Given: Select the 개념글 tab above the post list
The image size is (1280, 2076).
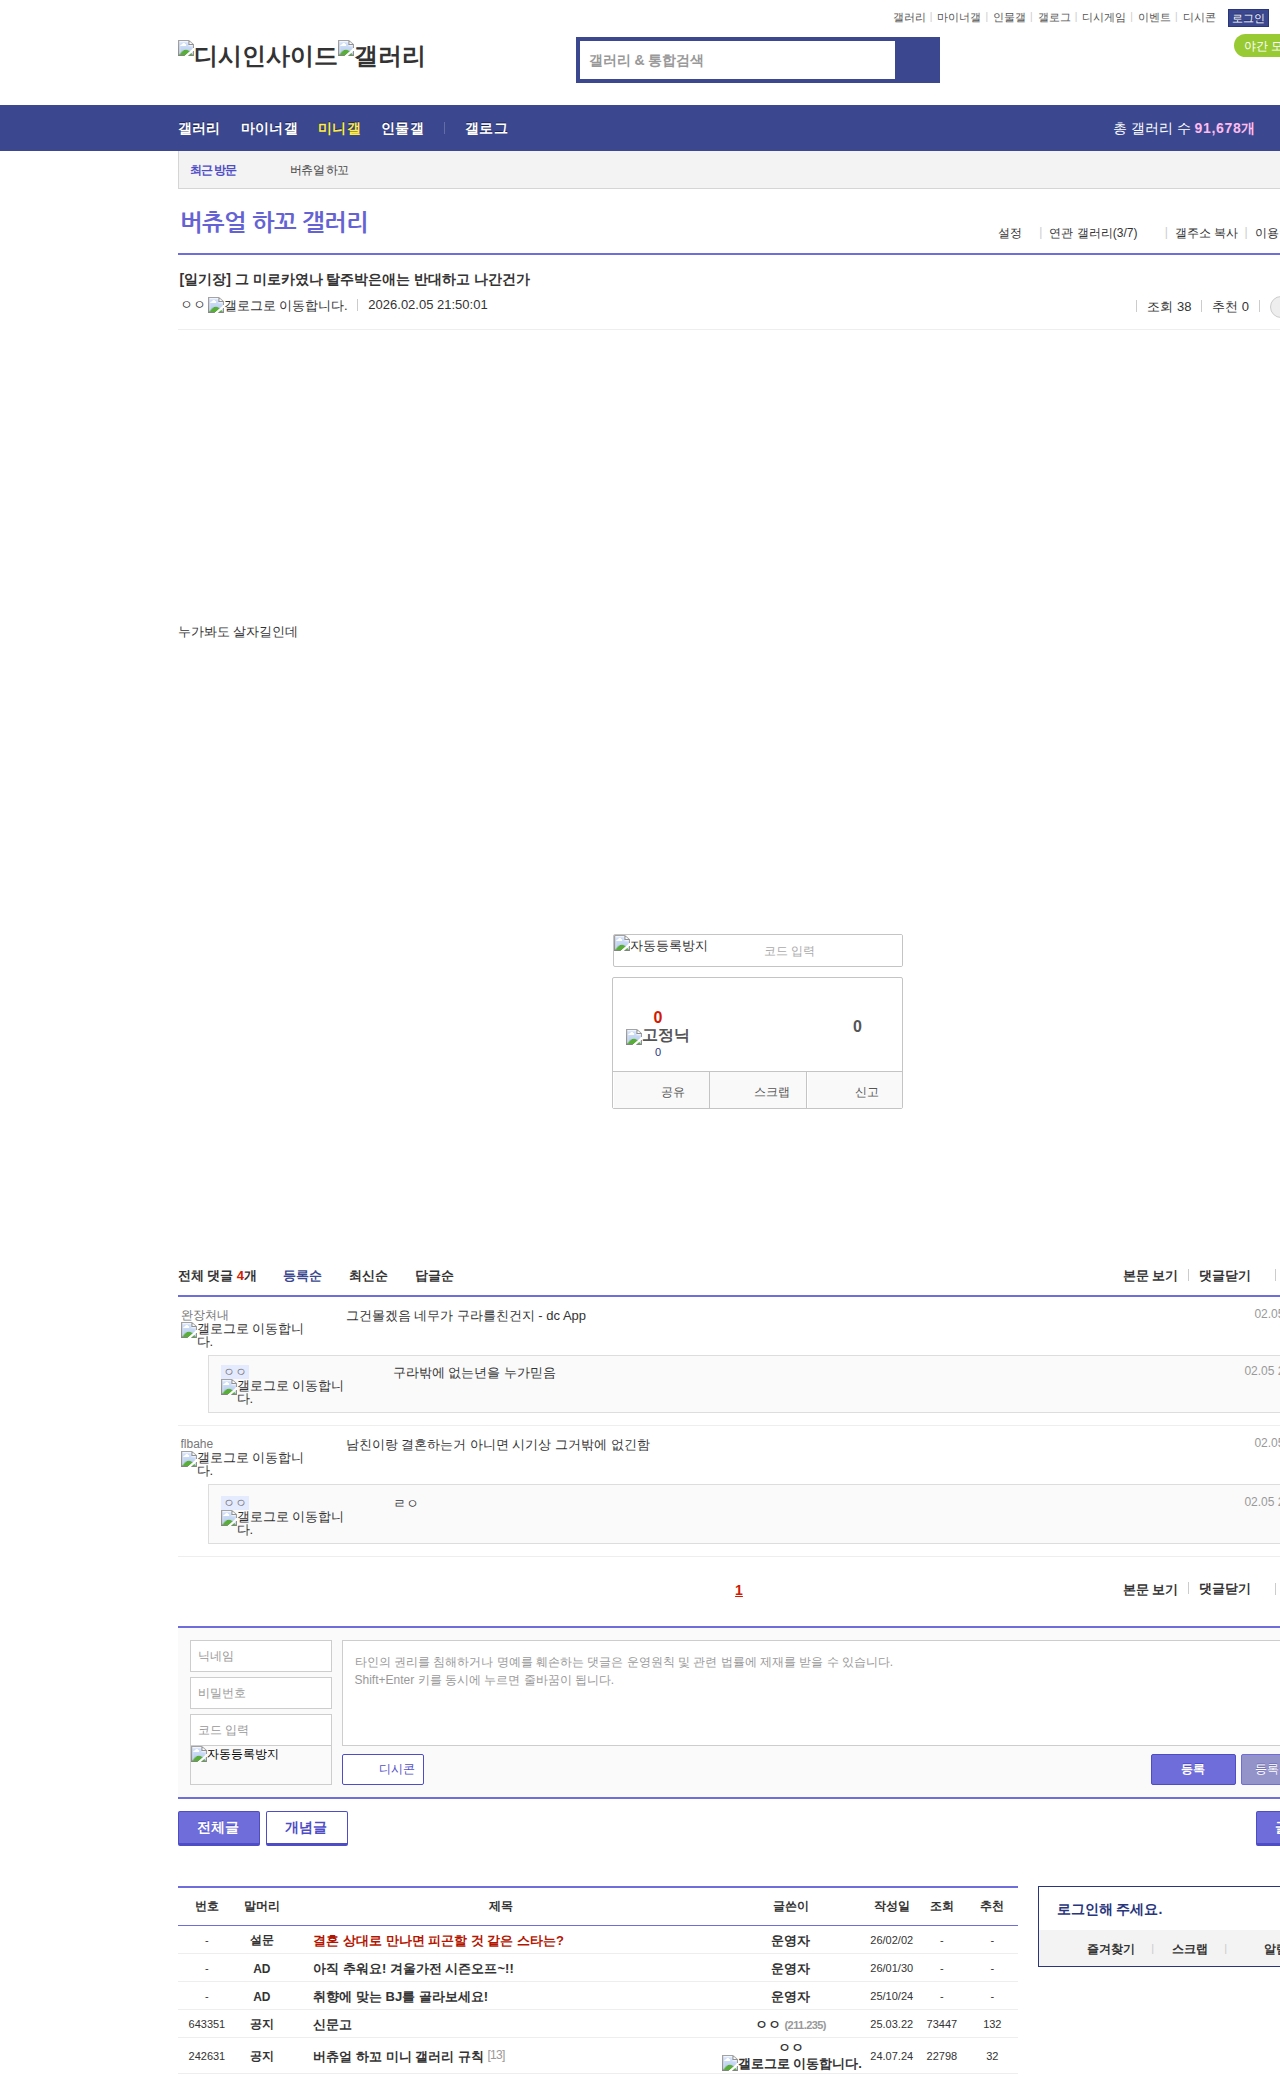Looking at the screenshot, I should pos(306,1827).
